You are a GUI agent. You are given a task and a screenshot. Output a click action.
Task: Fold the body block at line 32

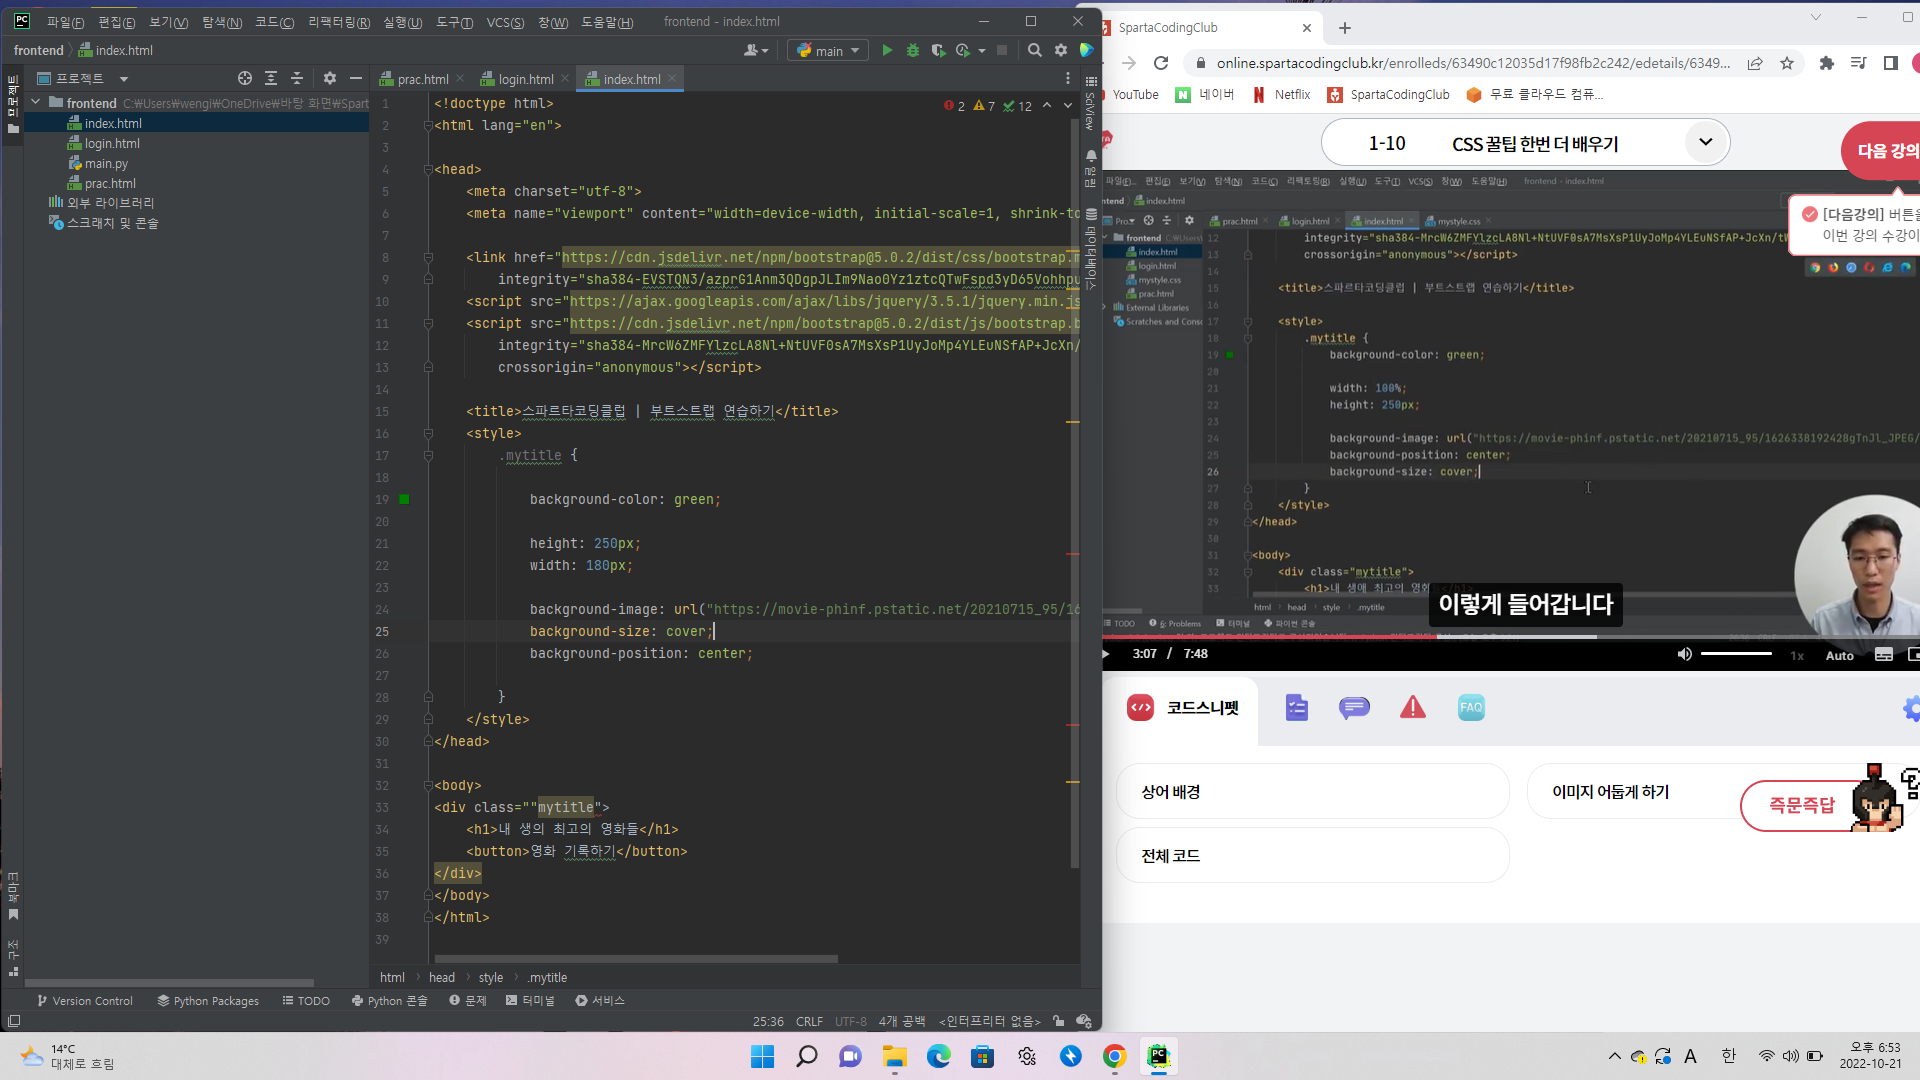tap(427, 785)
